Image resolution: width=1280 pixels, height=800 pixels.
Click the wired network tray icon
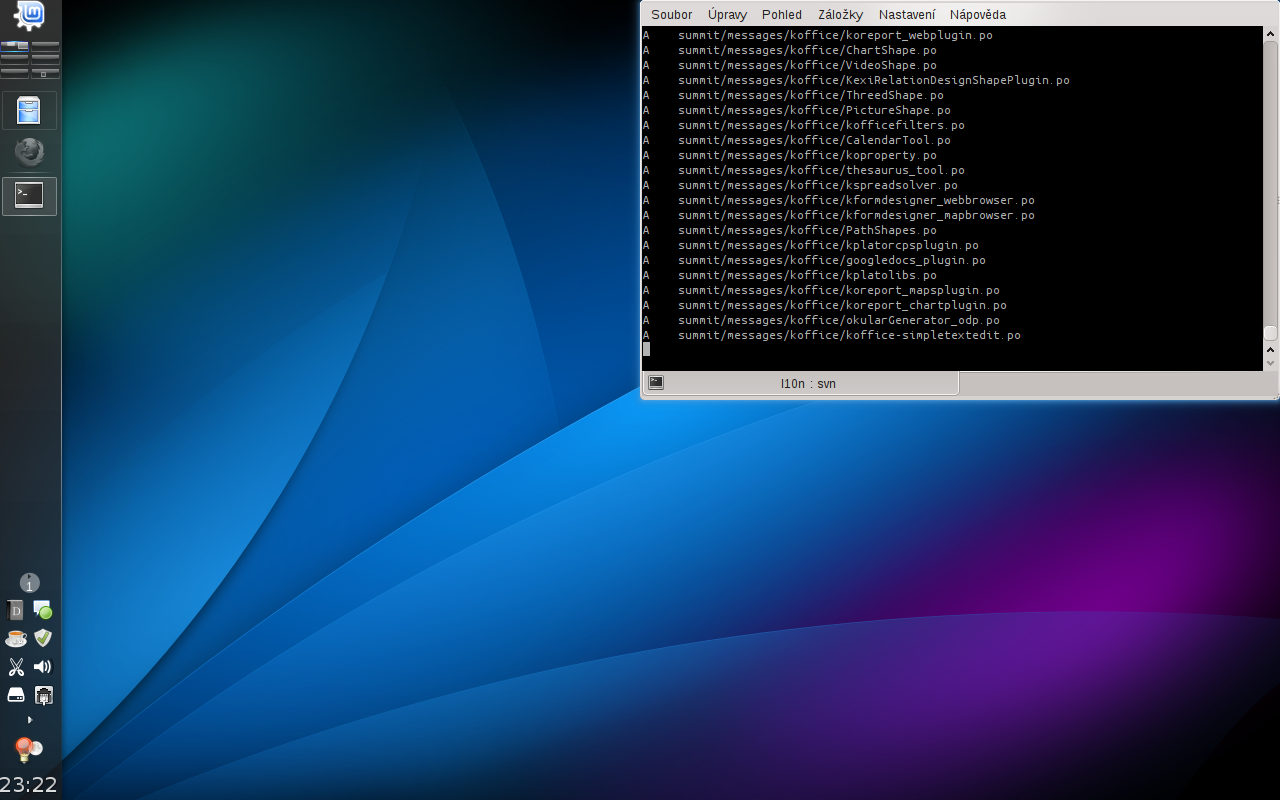(x=43, y=695)
